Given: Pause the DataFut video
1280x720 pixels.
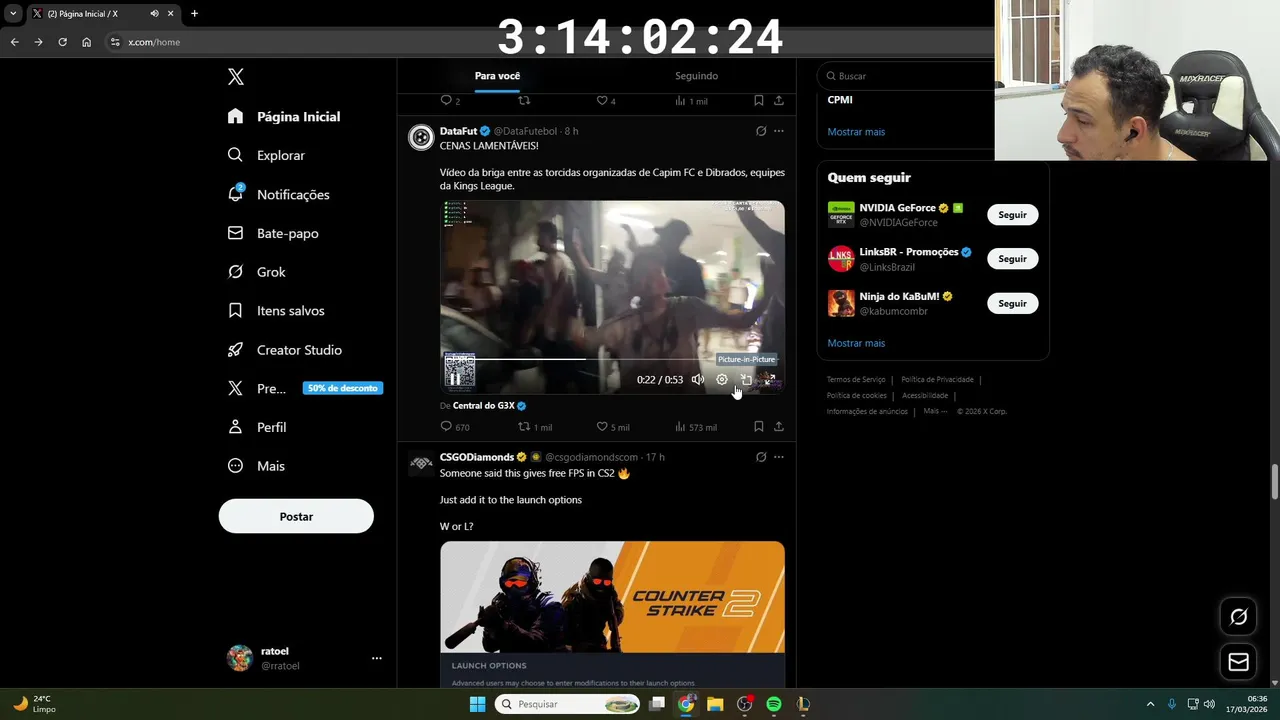Looking at the screenshot, I should point(455,379).
